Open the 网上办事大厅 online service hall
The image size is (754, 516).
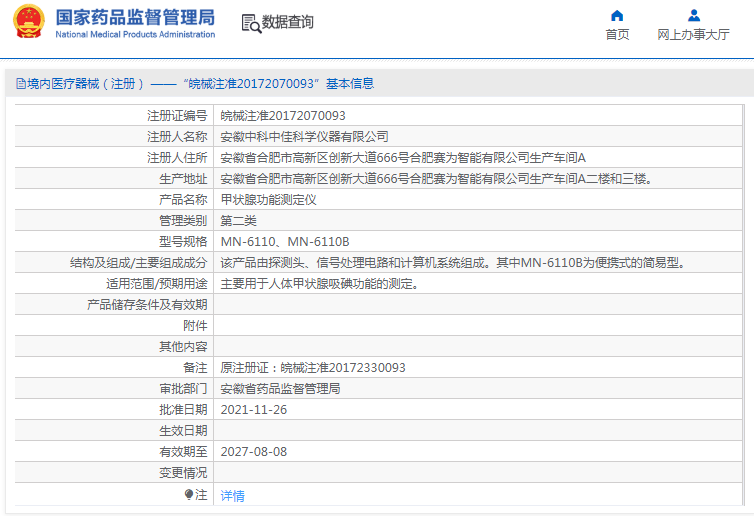693,34
